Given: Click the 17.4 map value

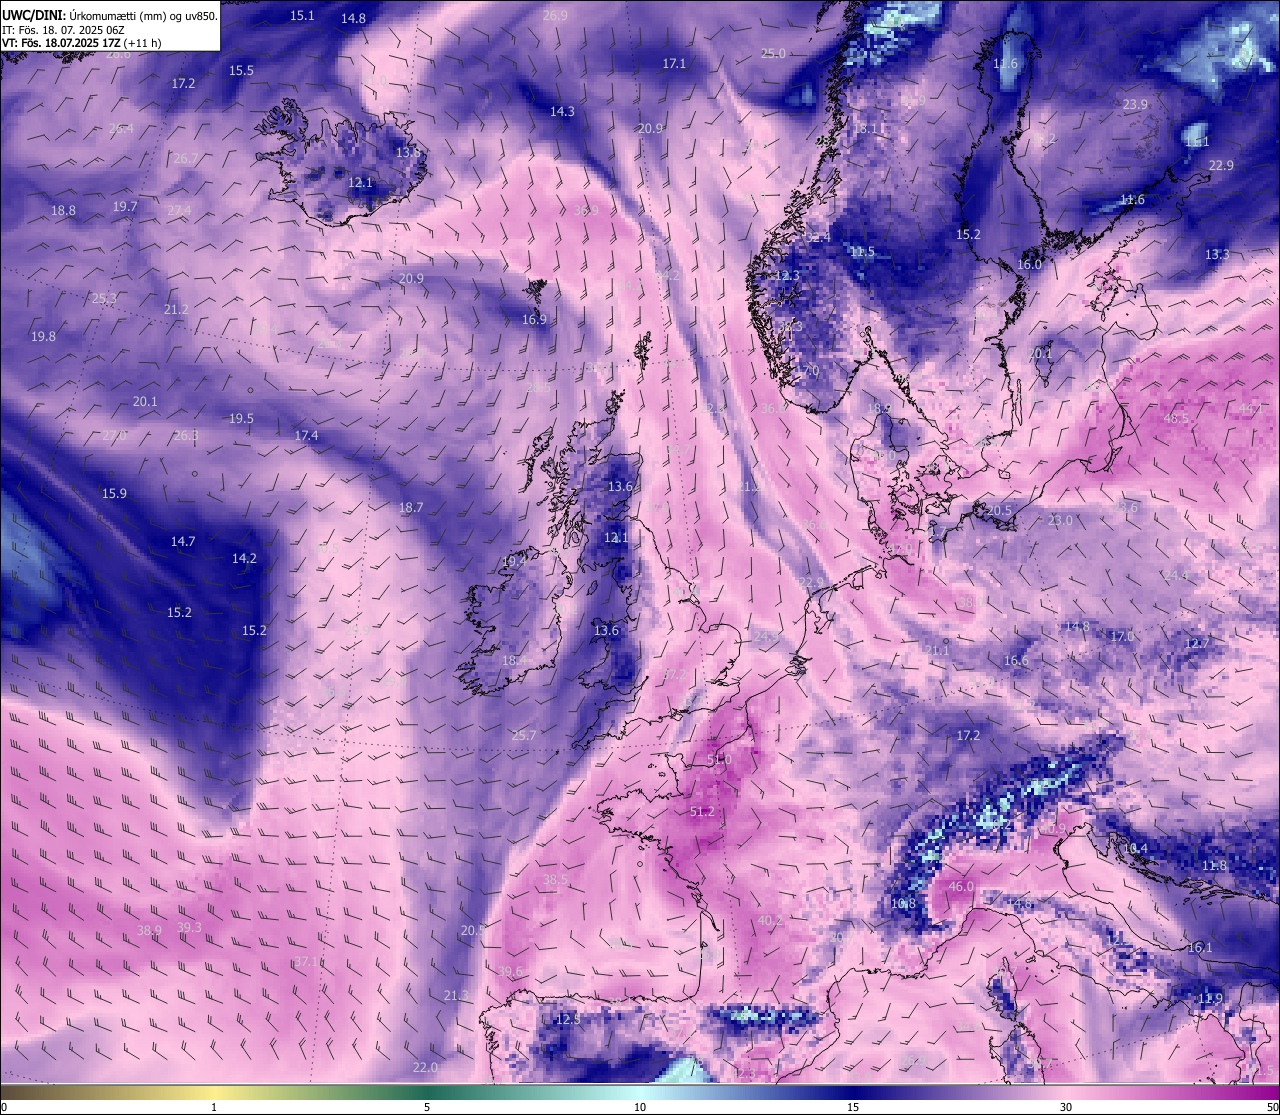Looking at the screenshot, I should 306,435.
